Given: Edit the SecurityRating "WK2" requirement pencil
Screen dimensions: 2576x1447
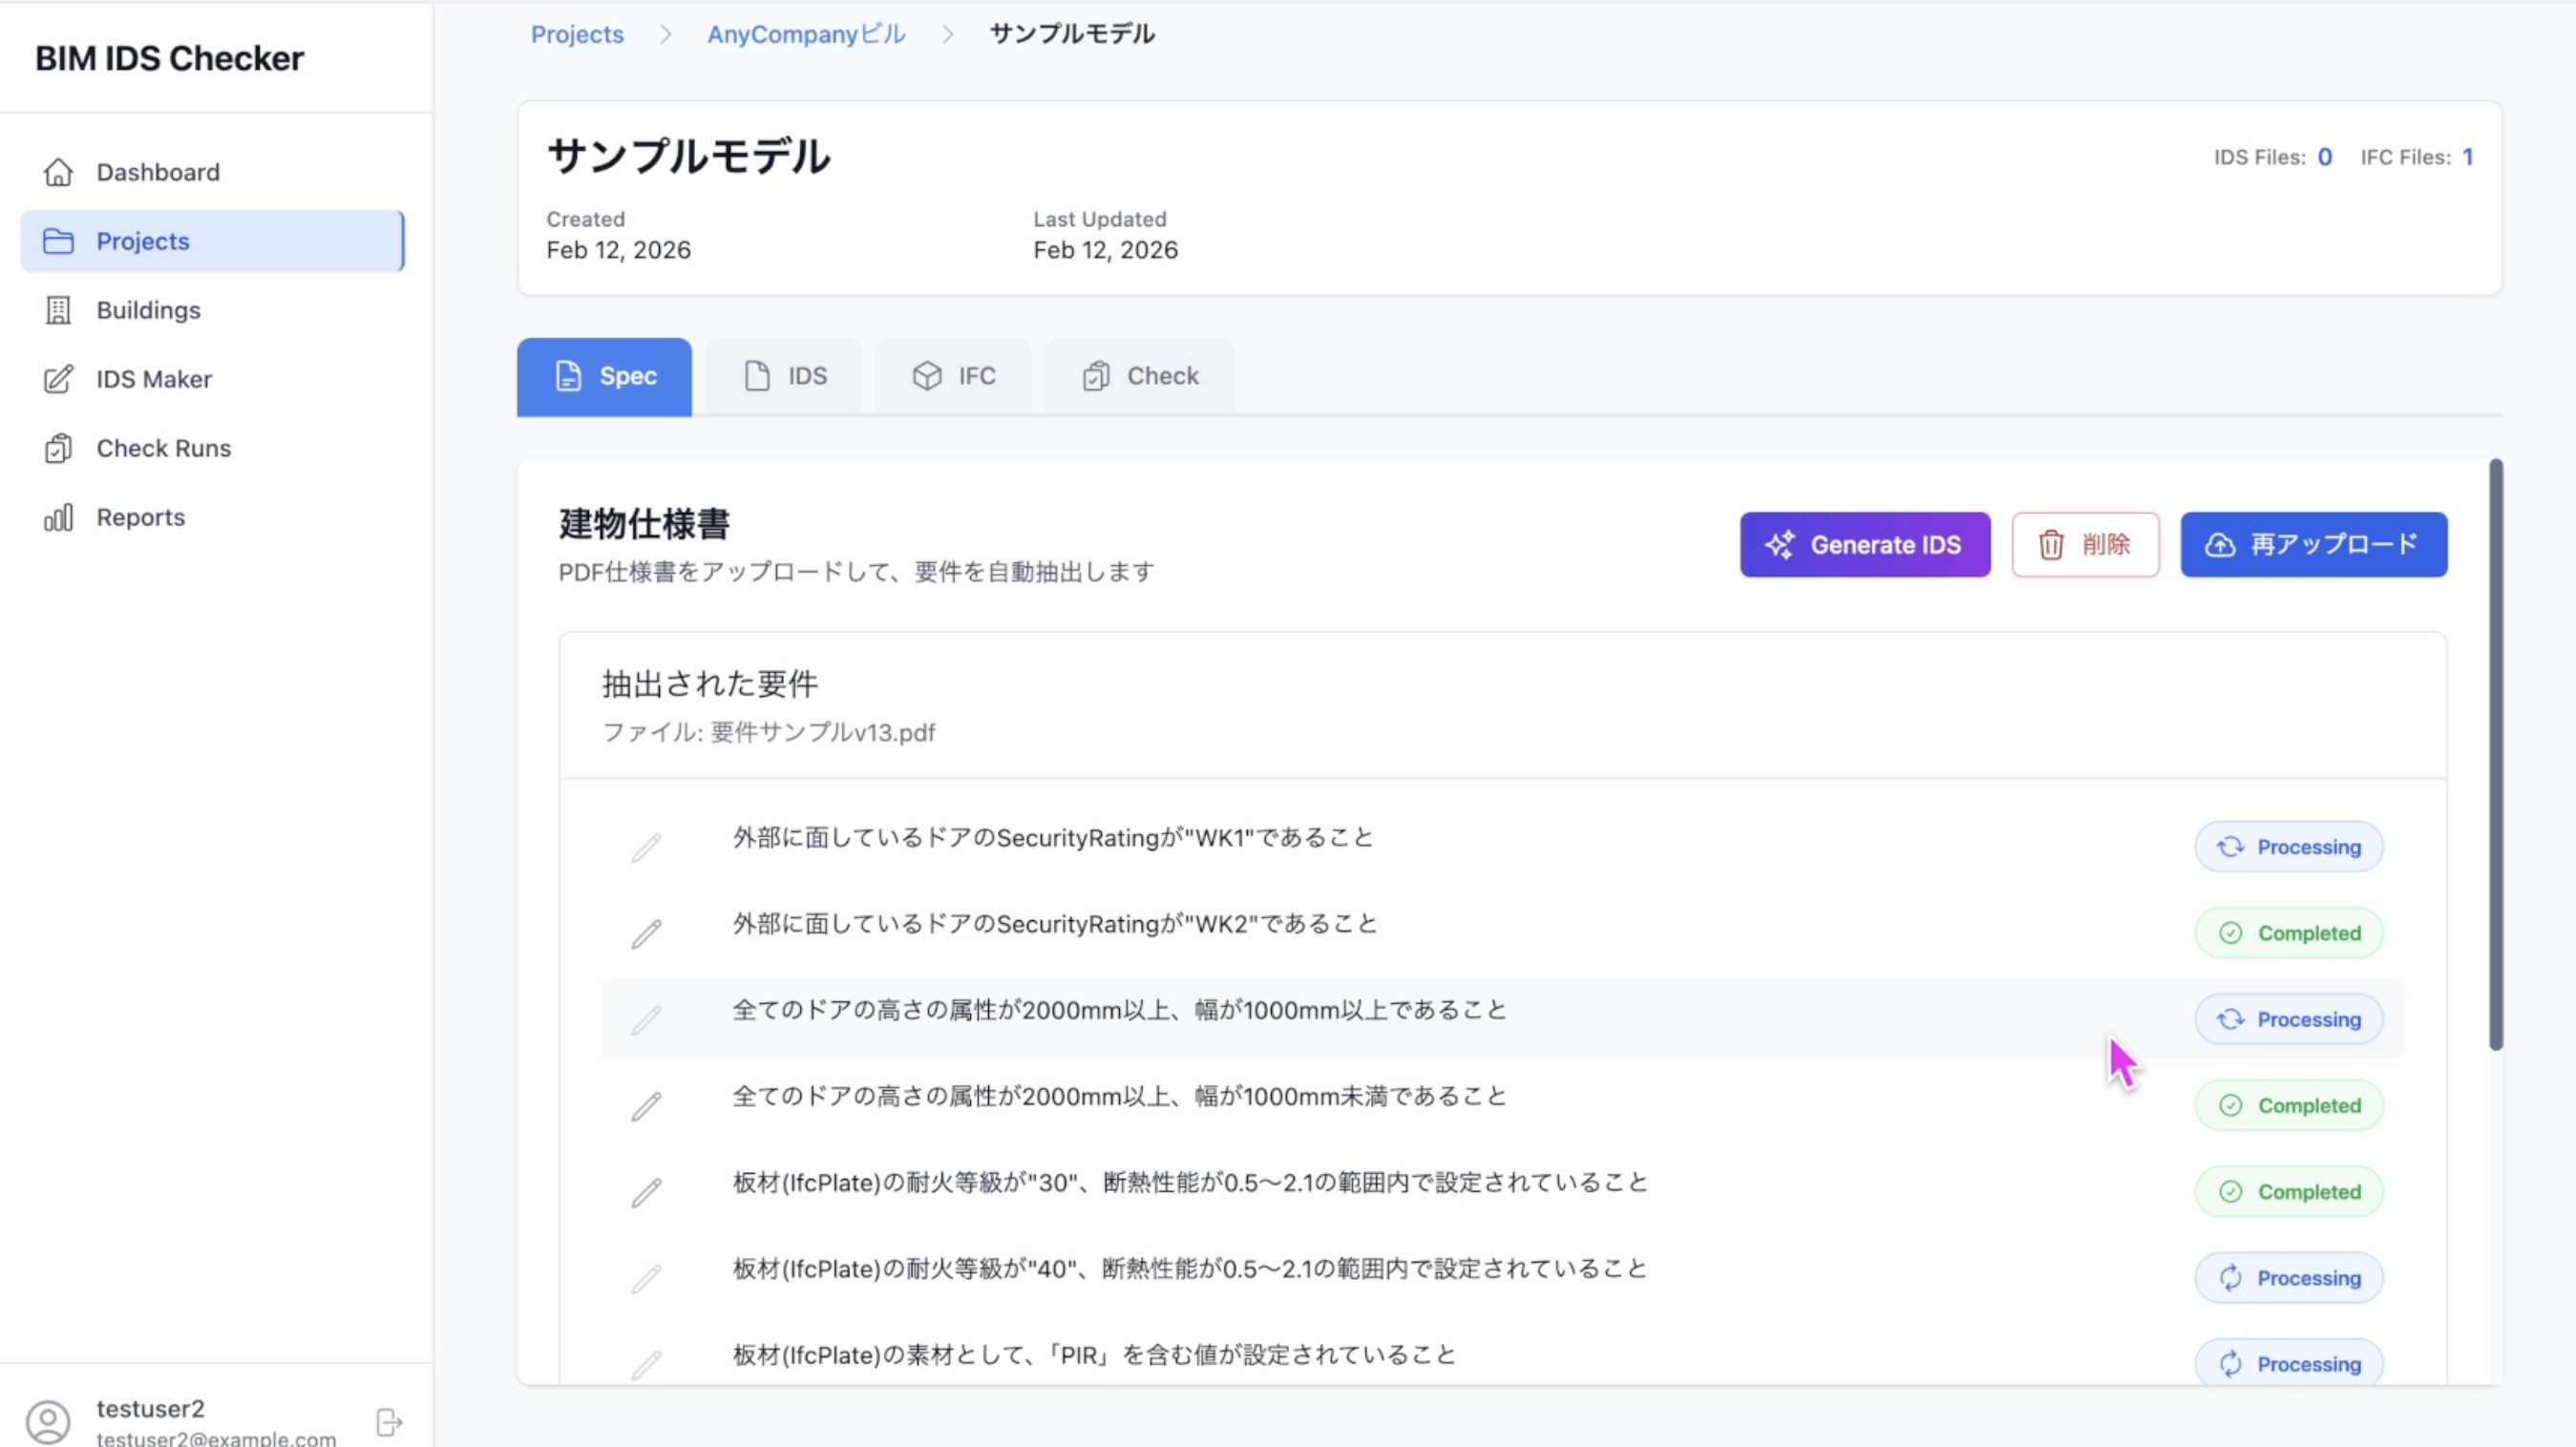Looking at the screenshot, I should pos(646,934).
